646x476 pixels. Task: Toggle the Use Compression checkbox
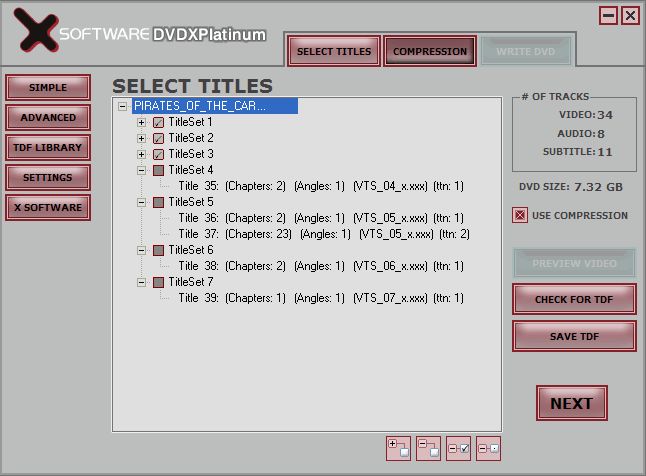[520, 215]
